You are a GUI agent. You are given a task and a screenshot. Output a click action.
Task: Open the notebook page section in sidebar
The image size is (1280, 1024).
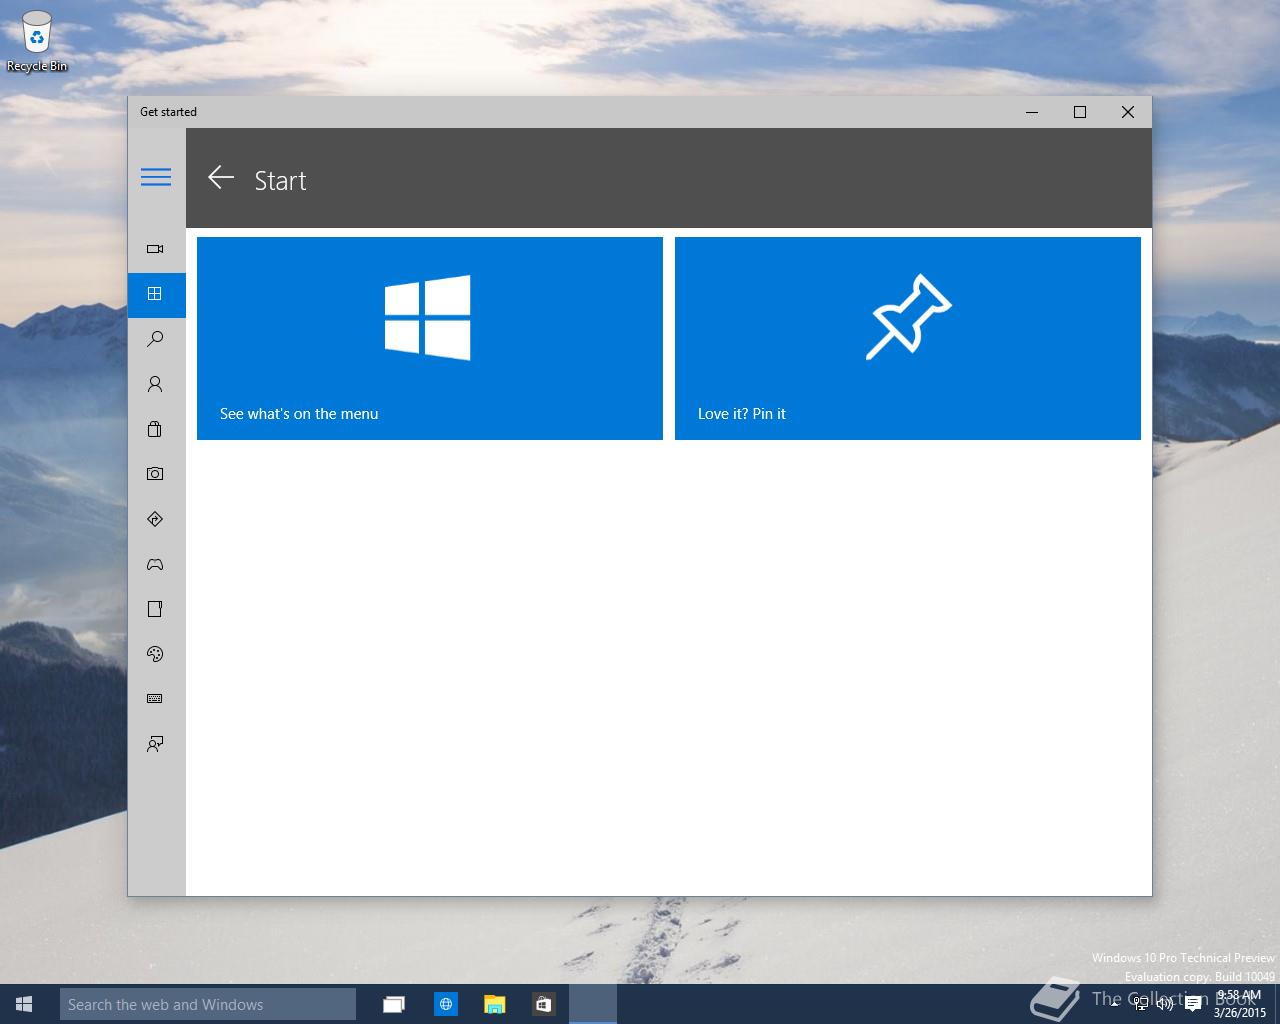pyautogui.click(x=155, y=609)
